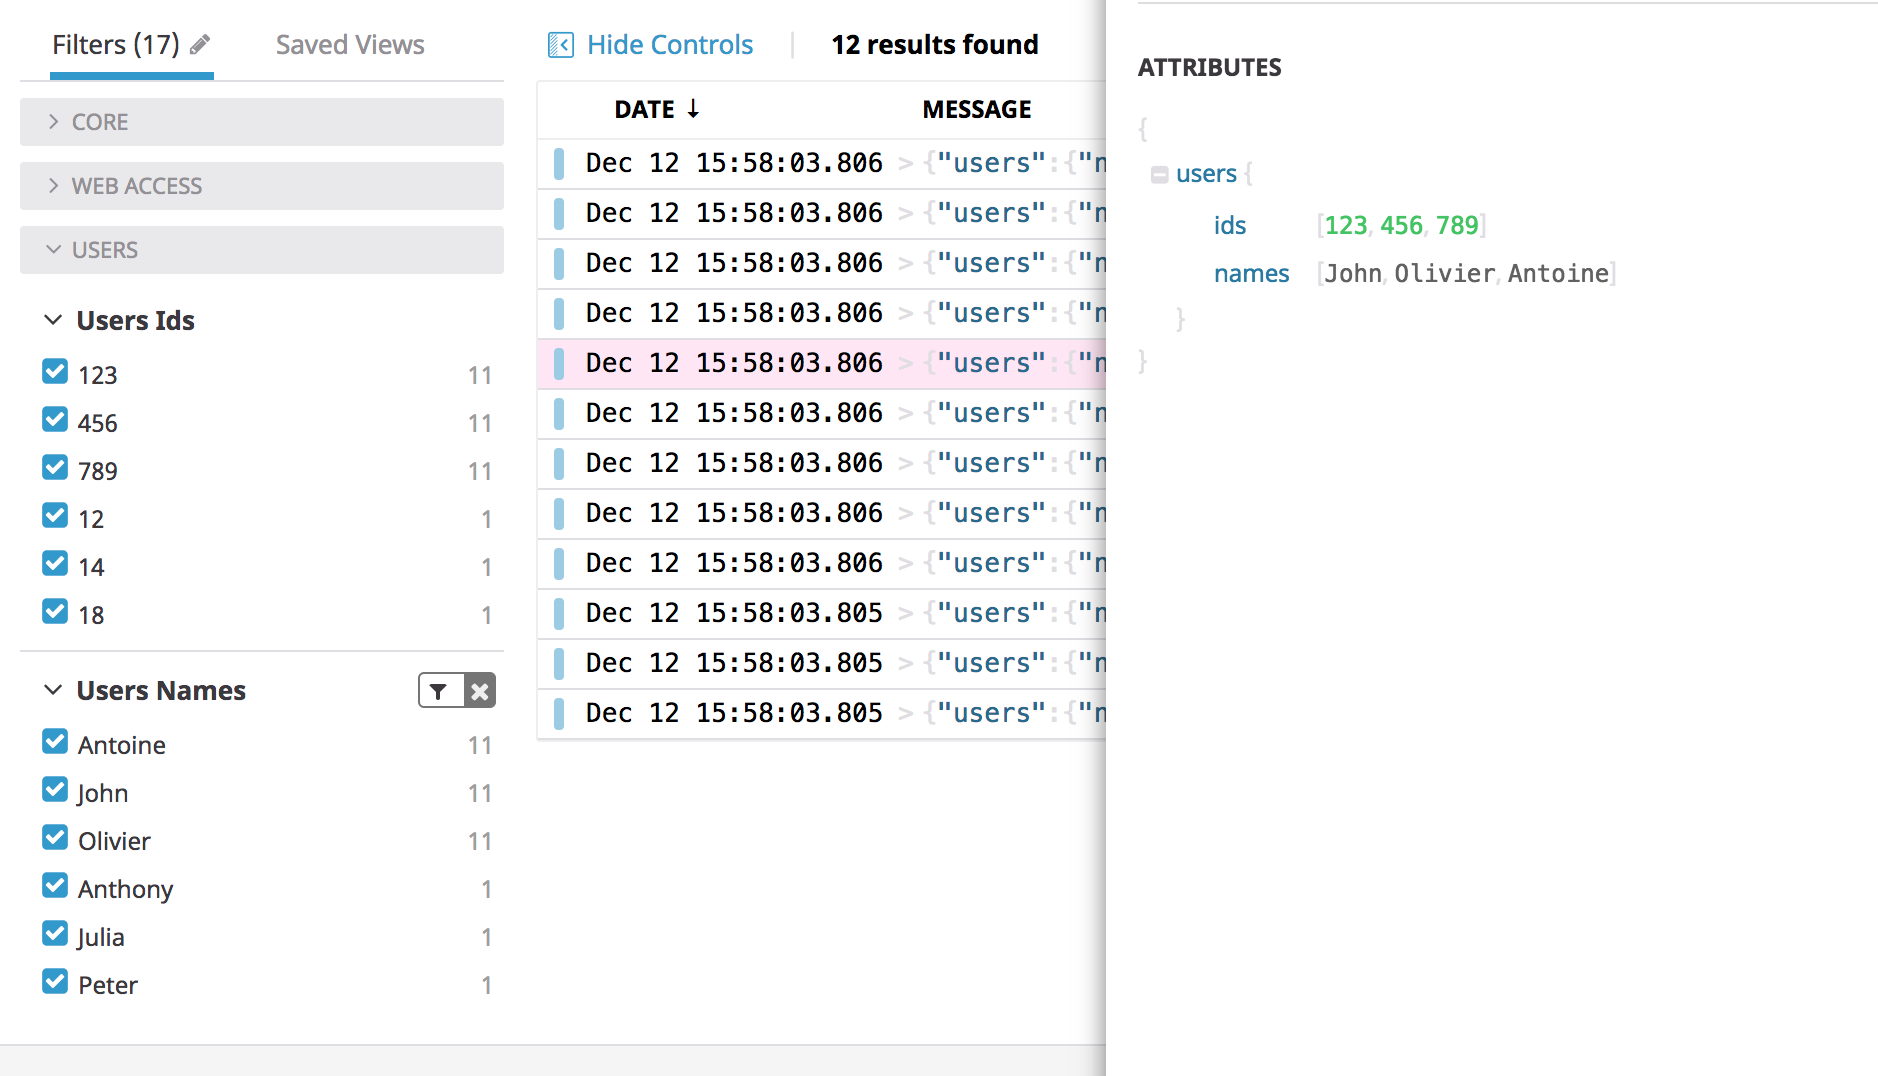
Task: Click the blue status bar of the highlighted log row
Action: point(559,363)
